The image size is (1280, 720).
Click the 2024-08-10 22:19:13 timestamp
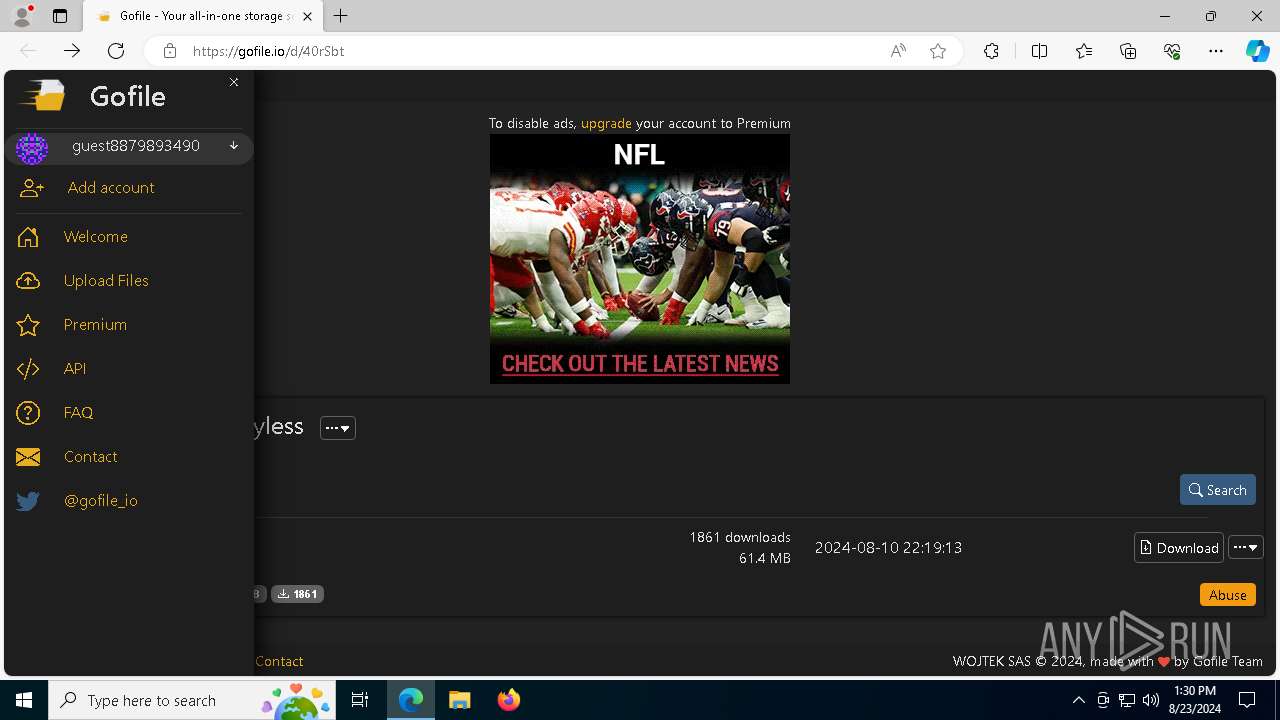click(888, 547)
